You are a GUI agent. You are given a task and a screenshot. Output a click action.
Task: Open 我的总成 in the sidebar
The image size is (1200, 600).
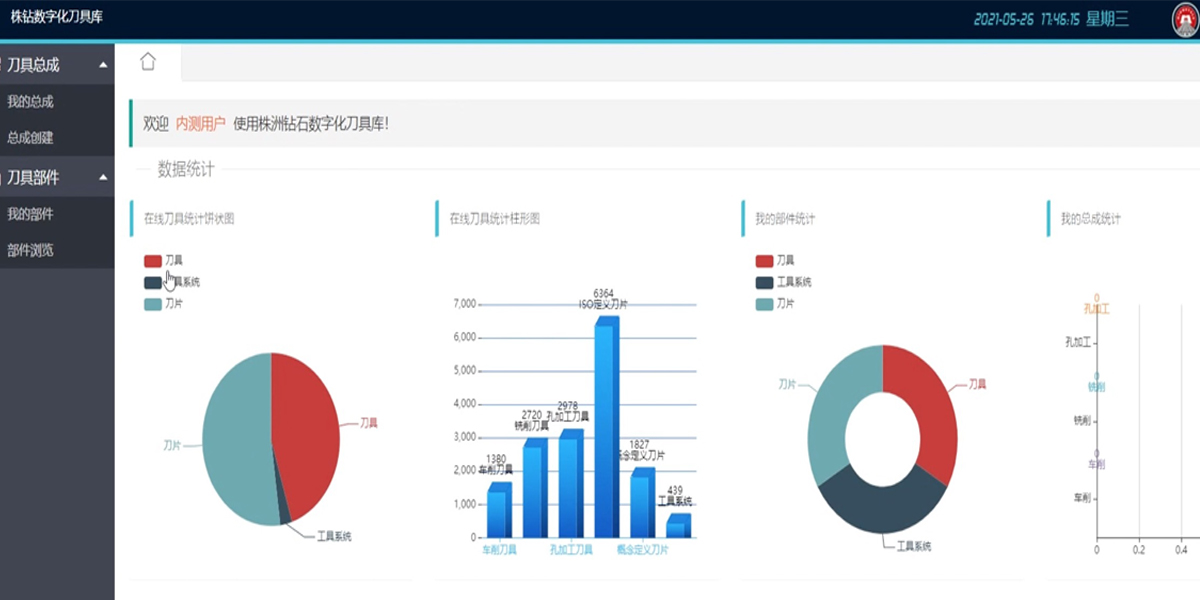(30, 102)
